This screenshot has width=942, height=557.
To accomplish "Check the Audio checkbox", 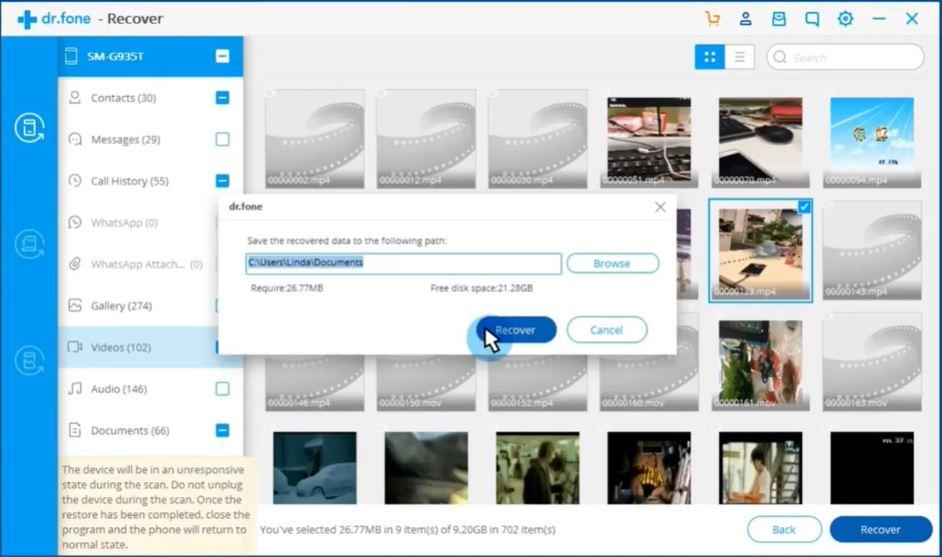I will 222,389.
